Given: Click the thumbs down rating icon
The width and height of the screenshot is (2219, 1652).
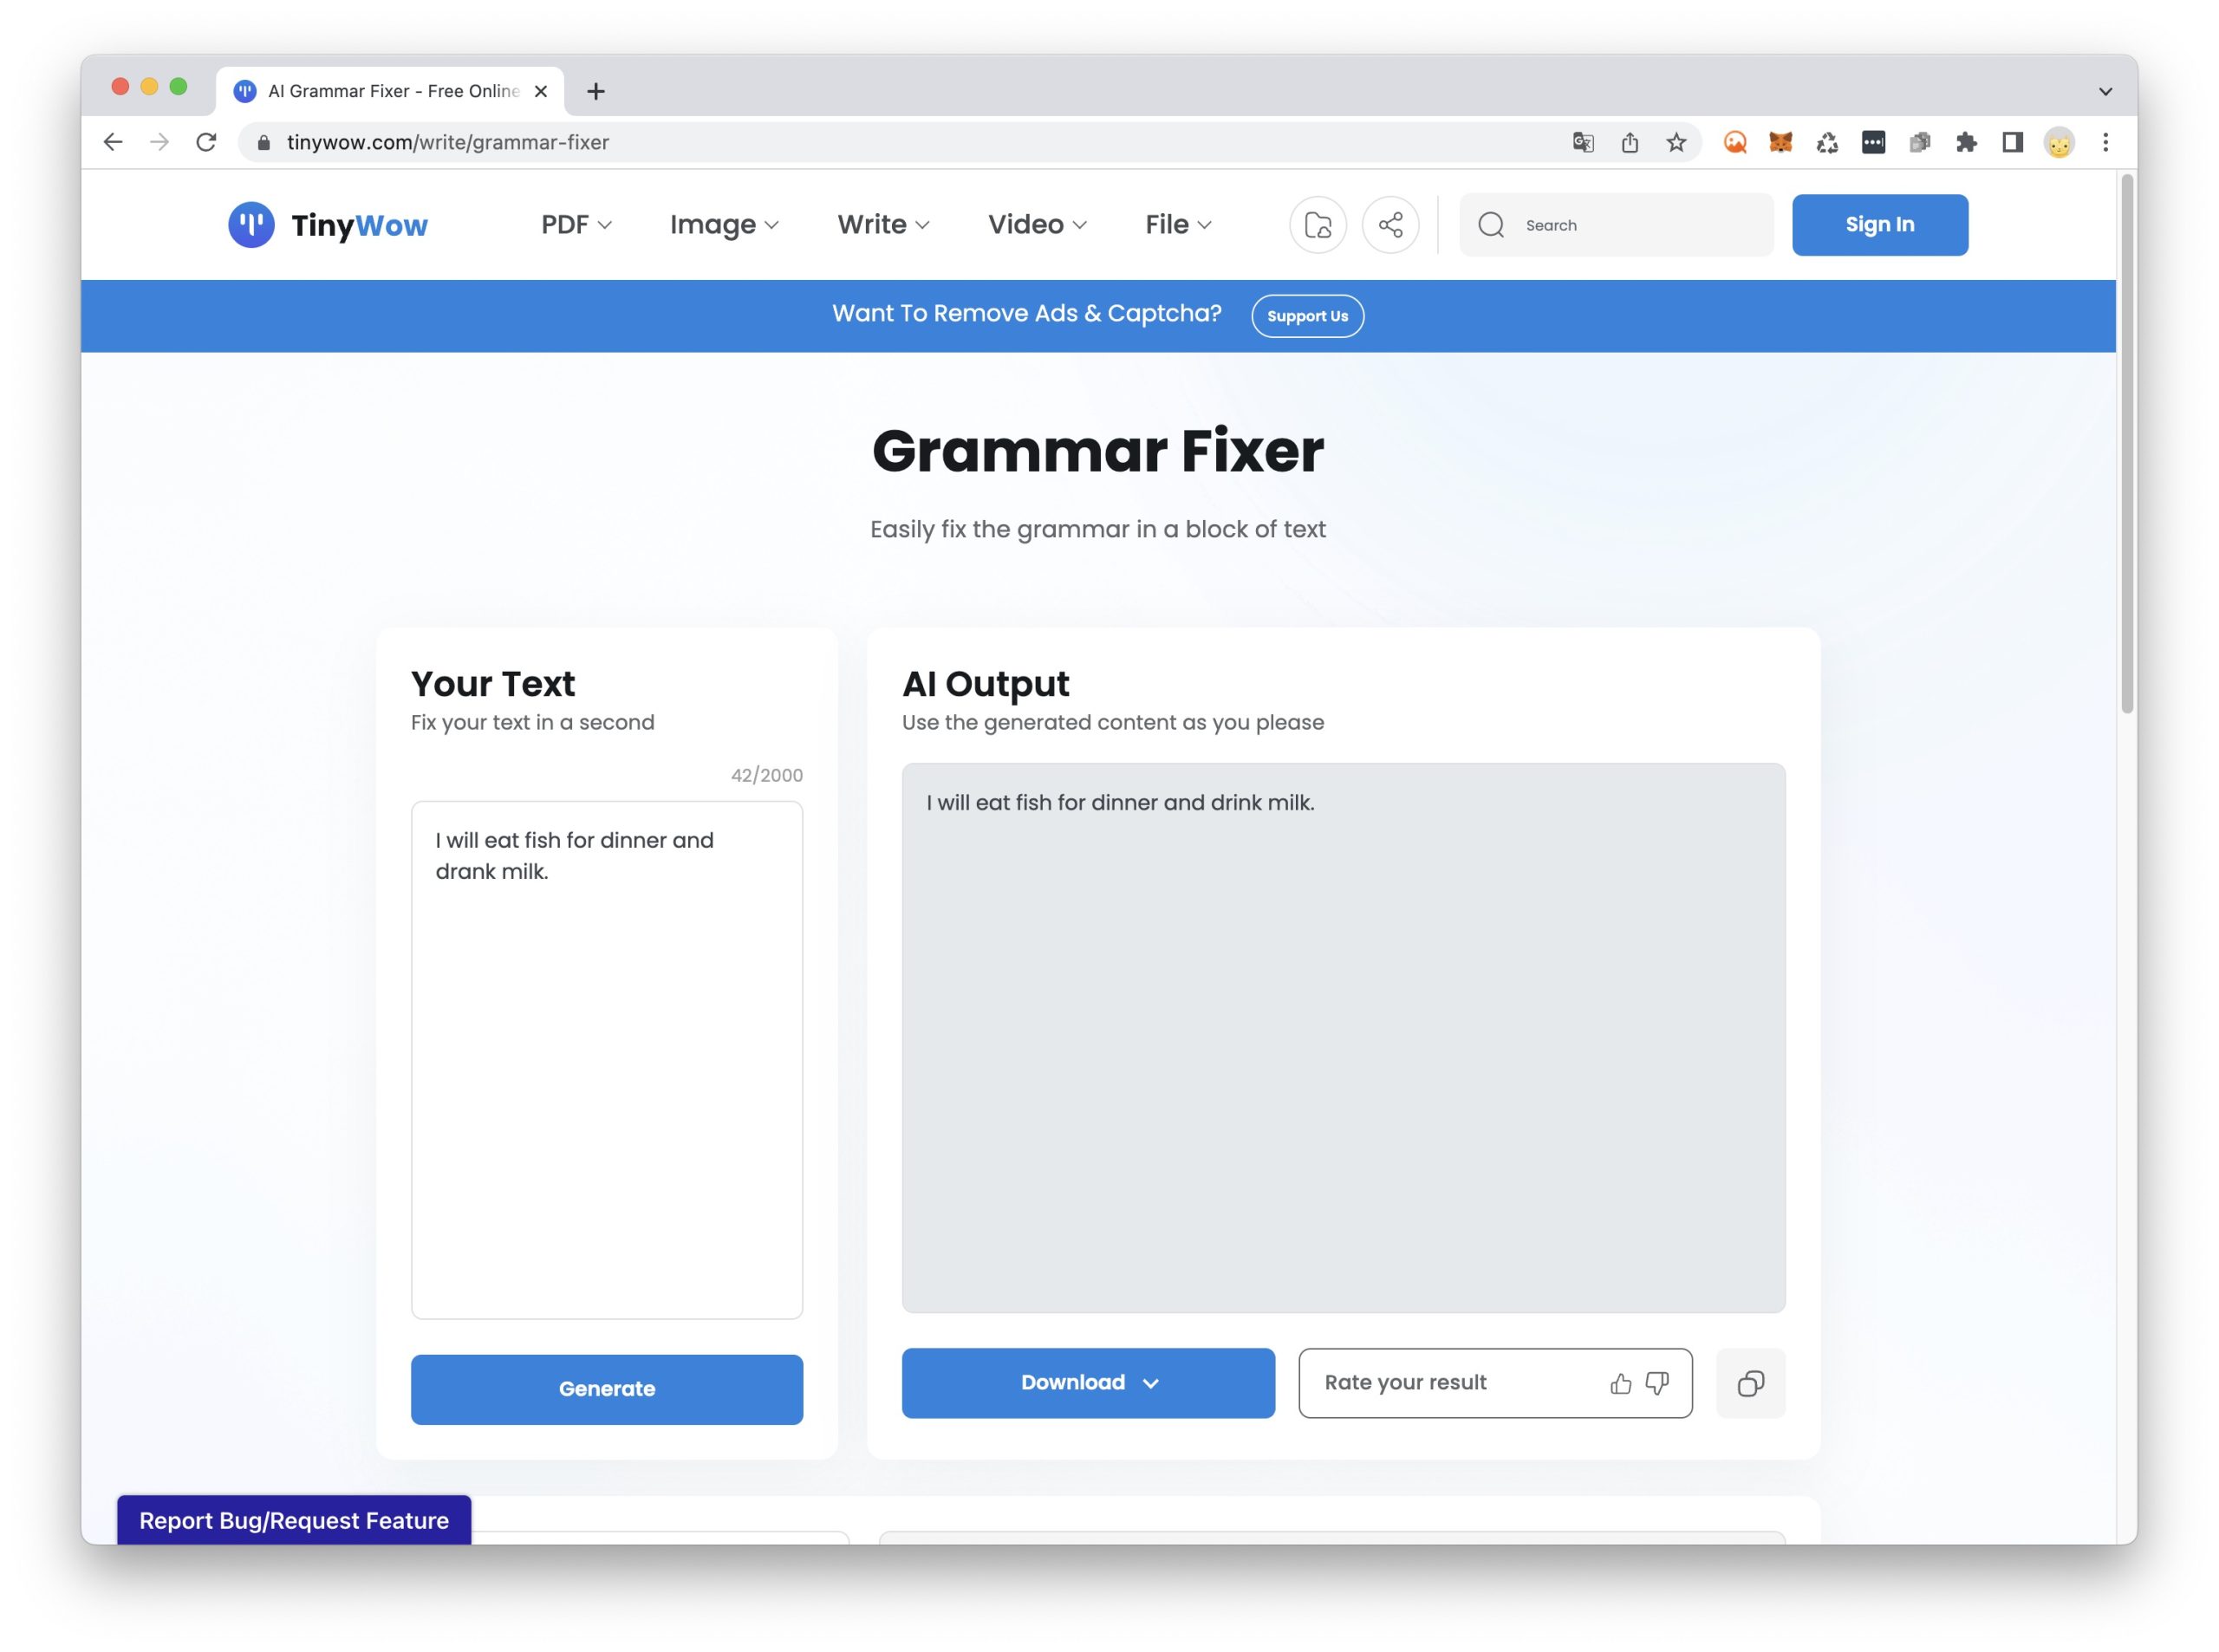Looking at the screenshot, I should (x=1657, y=1383).
